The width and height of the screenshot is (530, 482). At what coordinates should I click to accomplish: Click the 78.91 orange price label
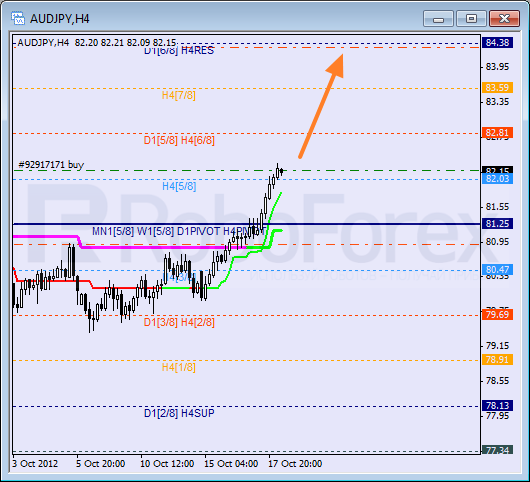point(497,360)
